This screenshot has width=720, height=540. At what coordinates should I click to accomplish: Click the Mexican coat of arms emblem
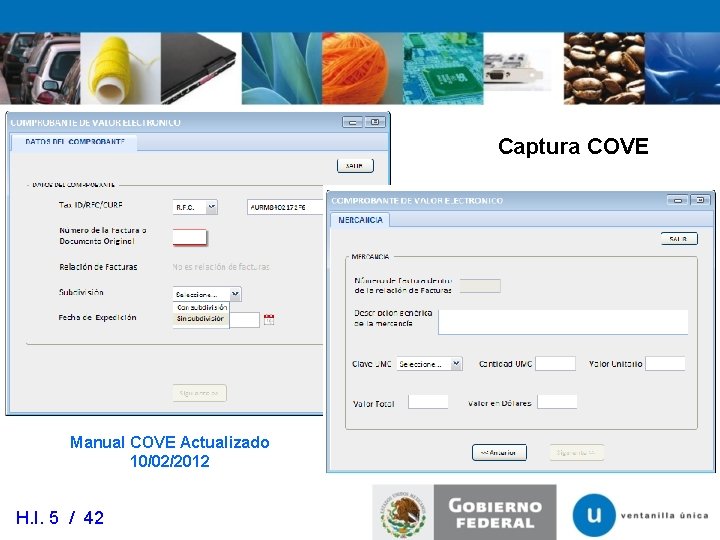403,513
